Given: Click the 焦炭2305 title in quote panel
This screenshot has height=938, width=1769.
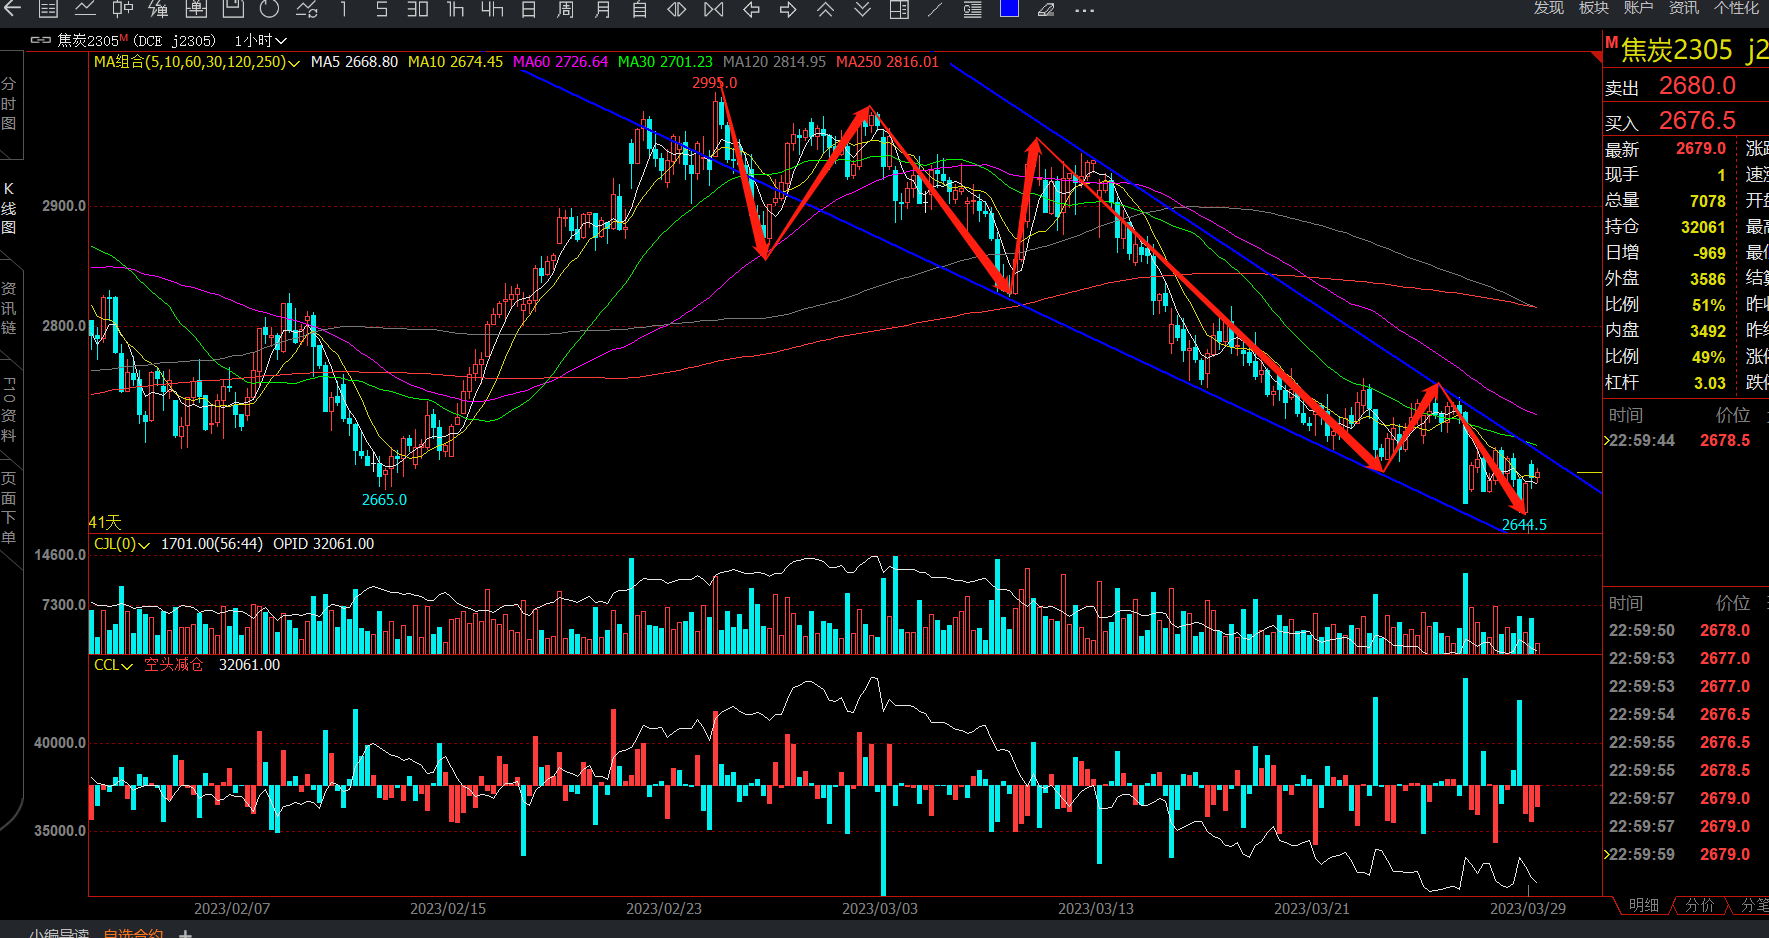Looking at the screenshot, I should [x=1676, y=50].
